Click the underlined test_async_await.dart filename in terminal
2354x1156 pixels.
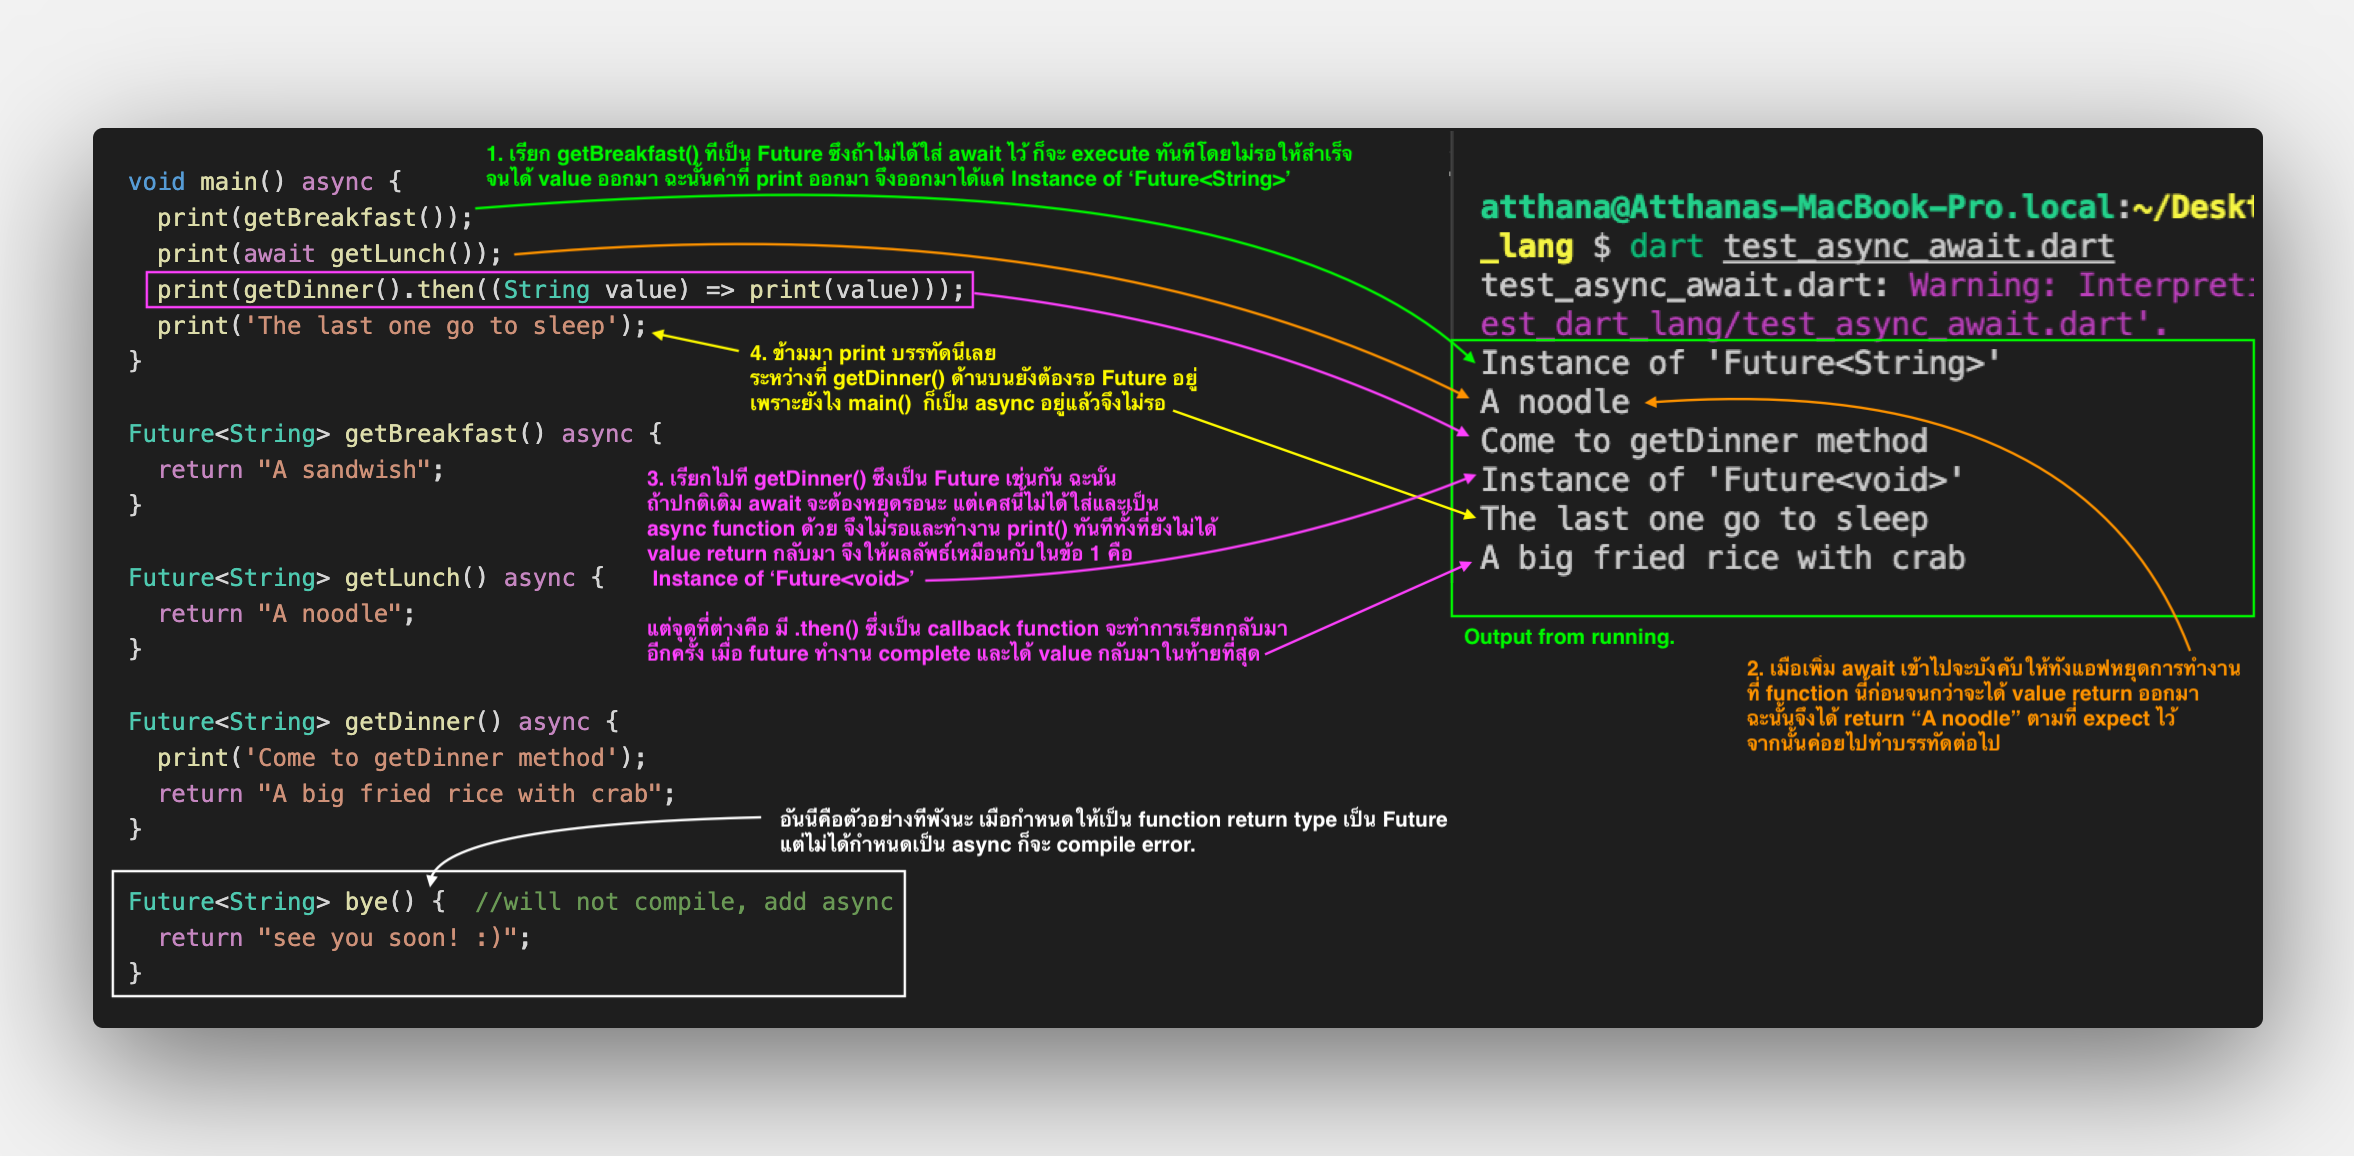(x=1918, y=246)
